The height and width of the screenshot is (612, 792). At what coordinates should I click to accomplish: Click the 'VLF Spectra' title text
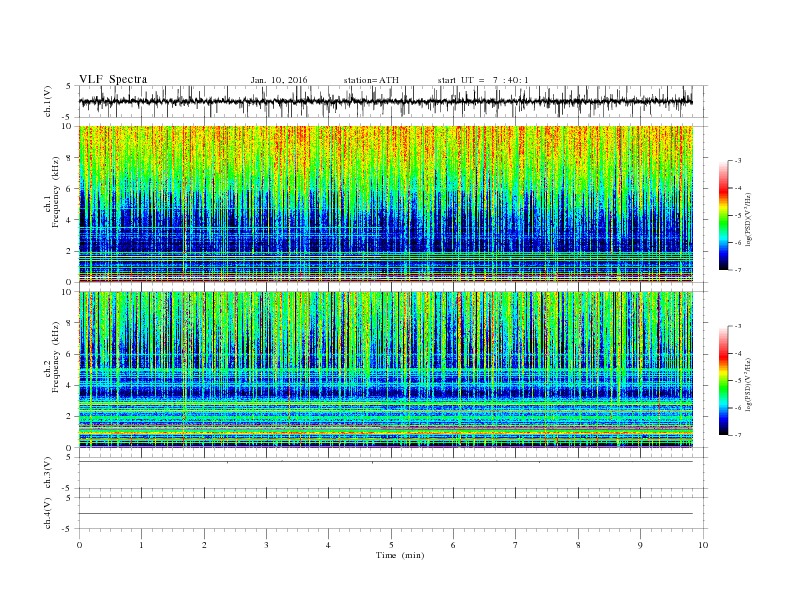pos(113,79)
